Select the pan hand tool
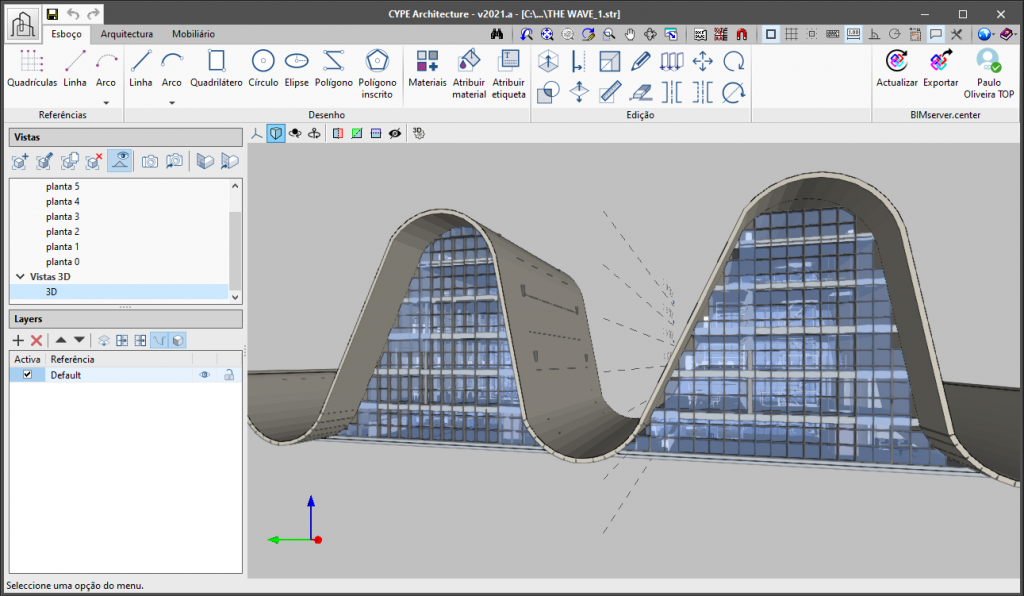The width and height of the screenshot is (1024, 596). (630, 34)
